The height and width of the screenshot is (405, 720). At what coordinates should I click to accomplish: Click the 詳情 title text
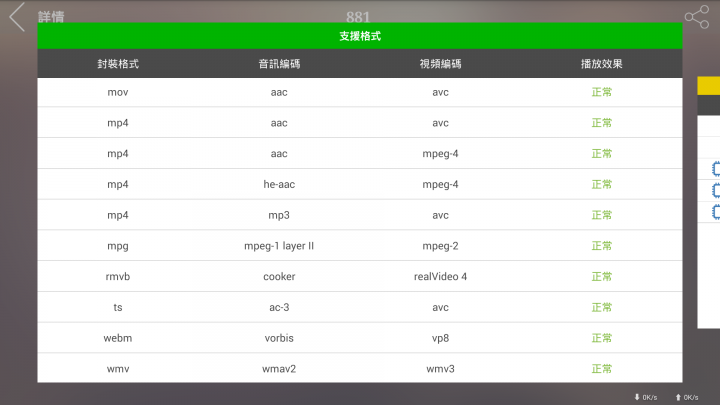pos(51,17)
